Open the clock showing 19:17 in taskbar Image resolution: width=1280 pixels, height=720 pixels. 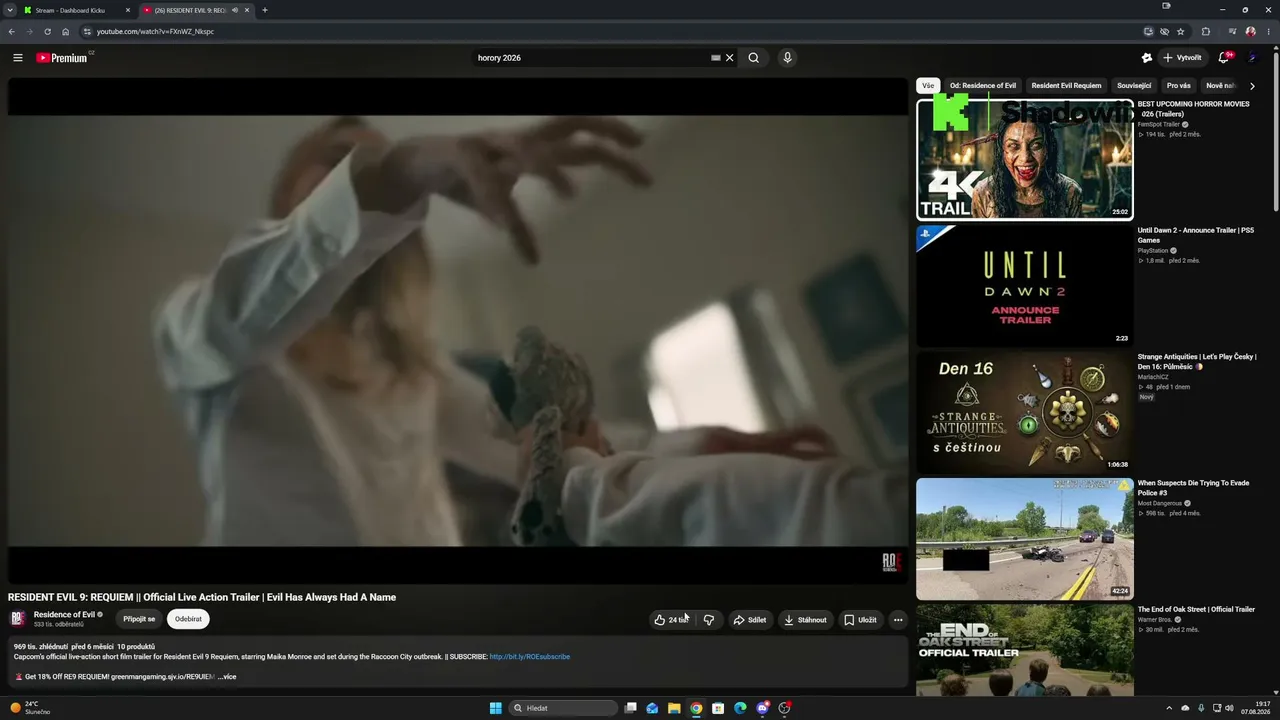coord(1255,708)
